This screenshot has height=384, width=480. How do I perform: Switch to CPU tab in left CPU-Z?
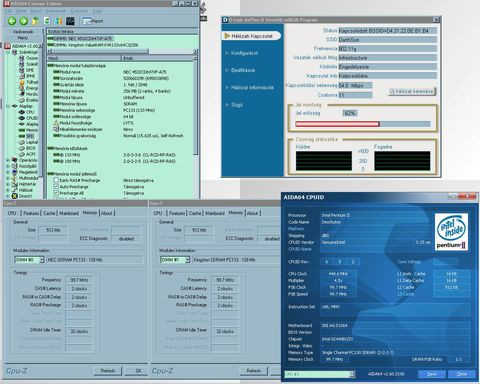[12, 213]
